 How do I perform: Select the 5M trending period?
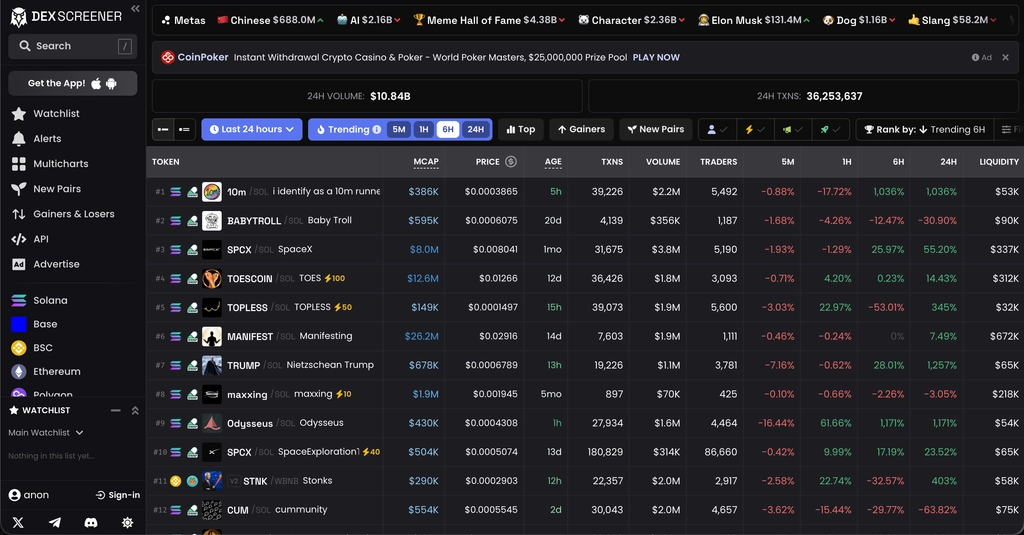coord(399,129)
